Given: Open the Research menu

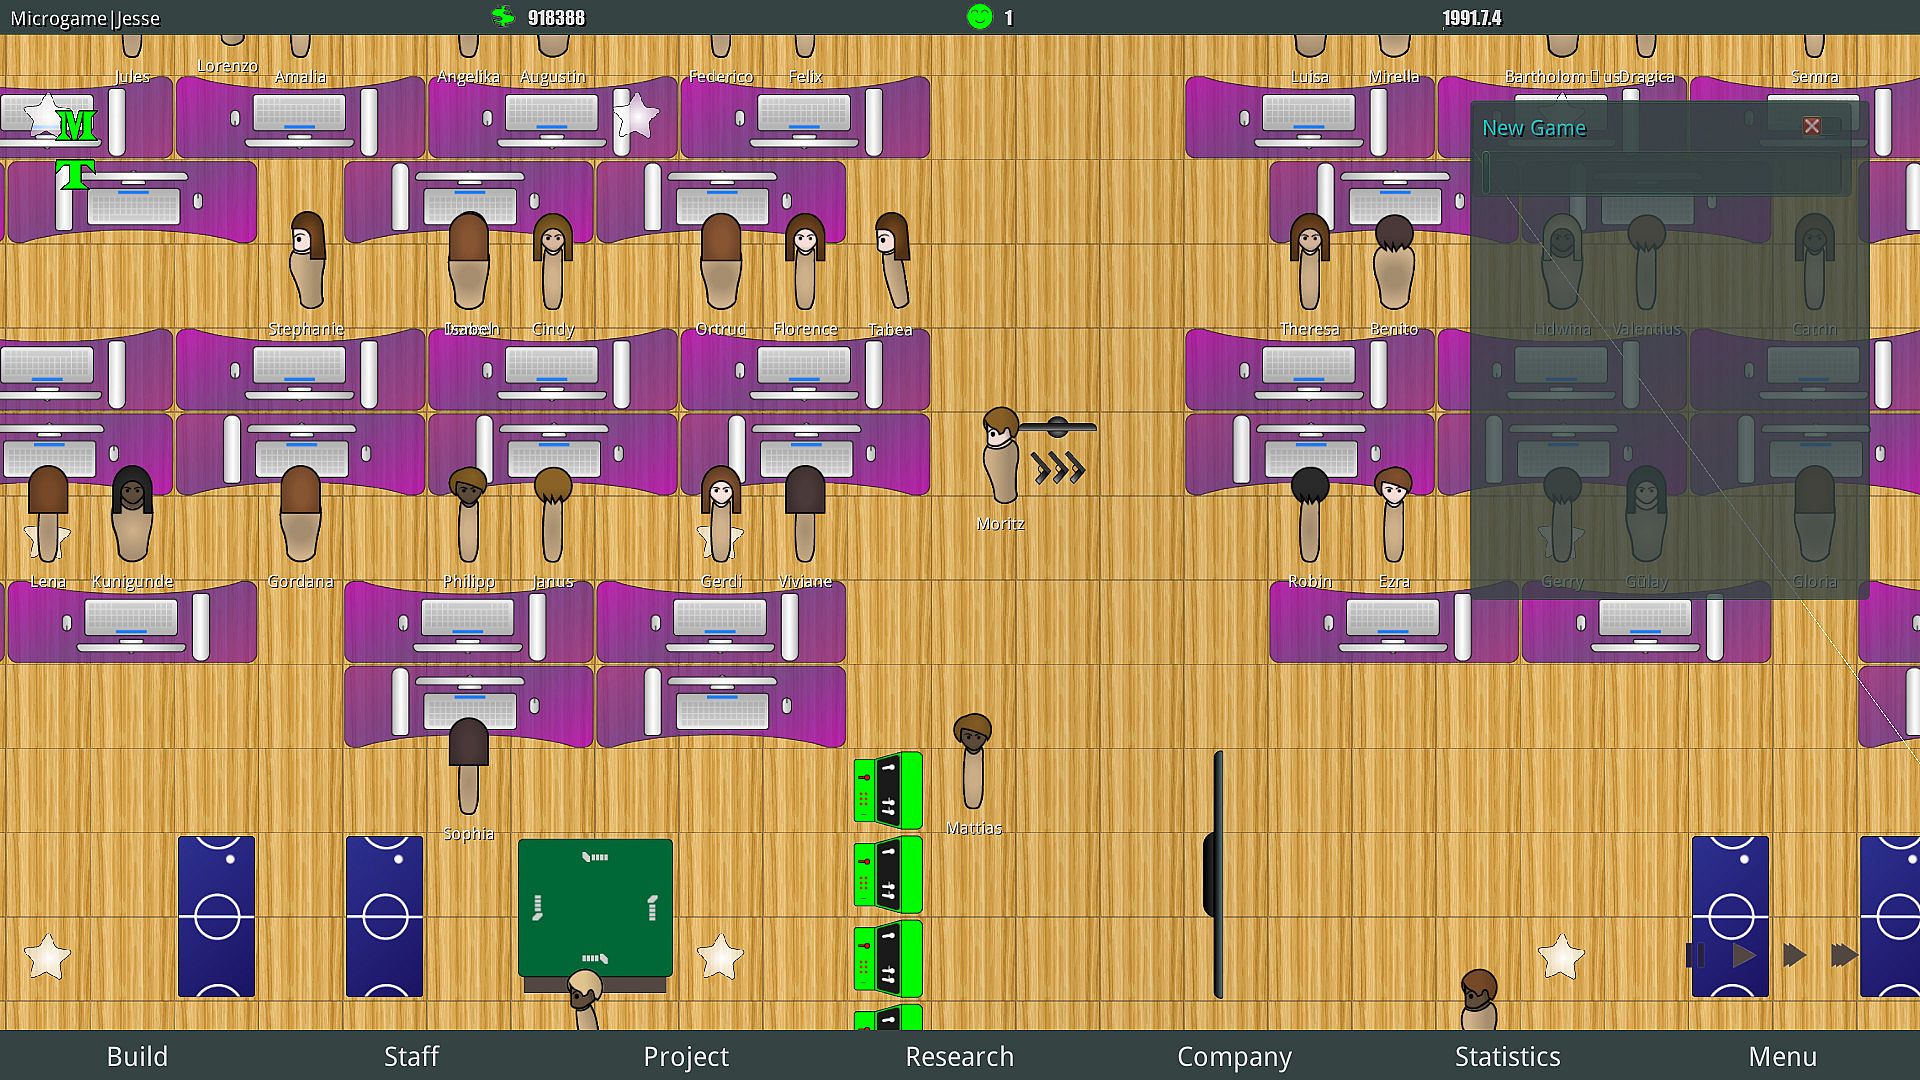Looking at the screenshot, I should click(959, 1056).
